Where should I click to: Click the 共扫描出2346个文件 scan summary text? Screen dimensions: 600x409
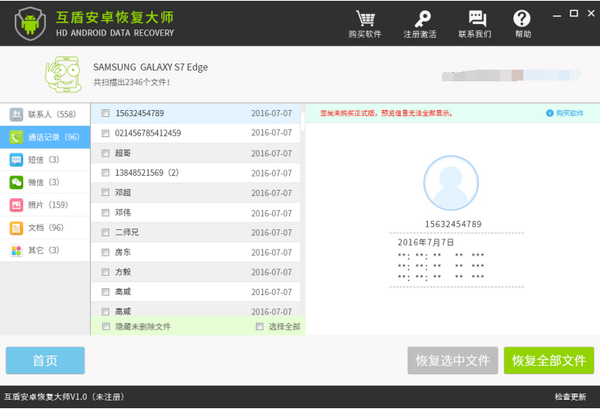coord(132,82)
